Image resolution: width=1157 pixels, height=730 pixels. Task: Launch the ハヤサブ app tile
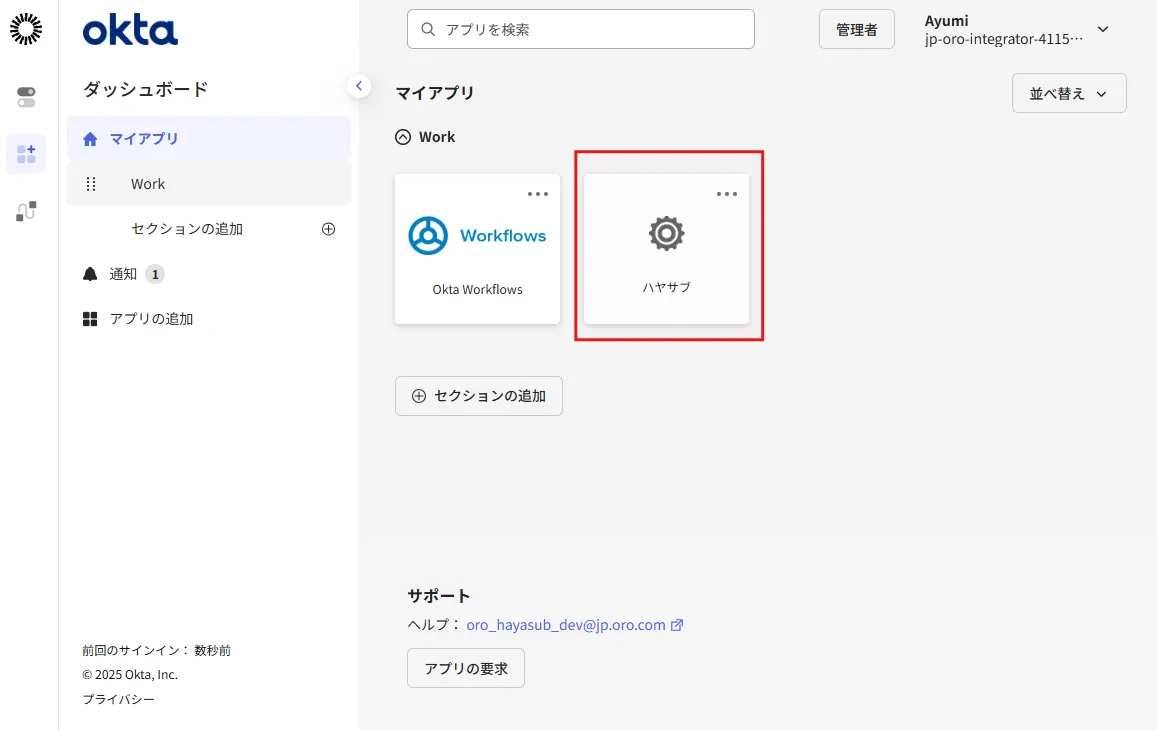[x=666, y=249]
